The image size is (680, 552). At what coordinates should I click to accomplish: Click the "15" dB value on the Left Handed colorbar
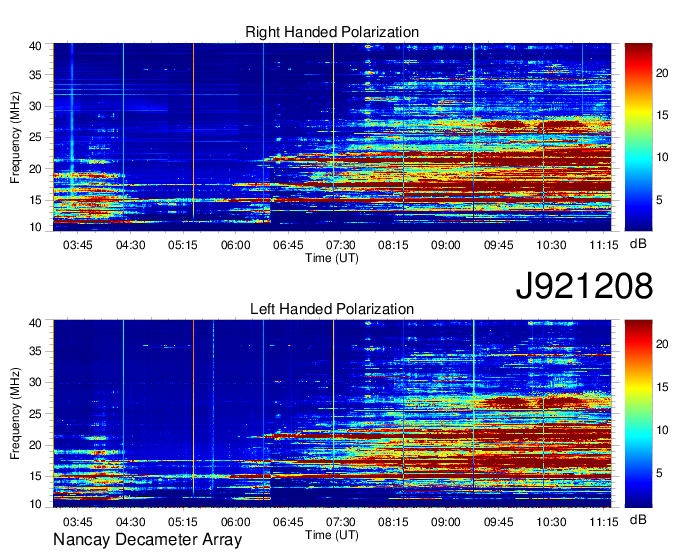click(x=662, y=387)
